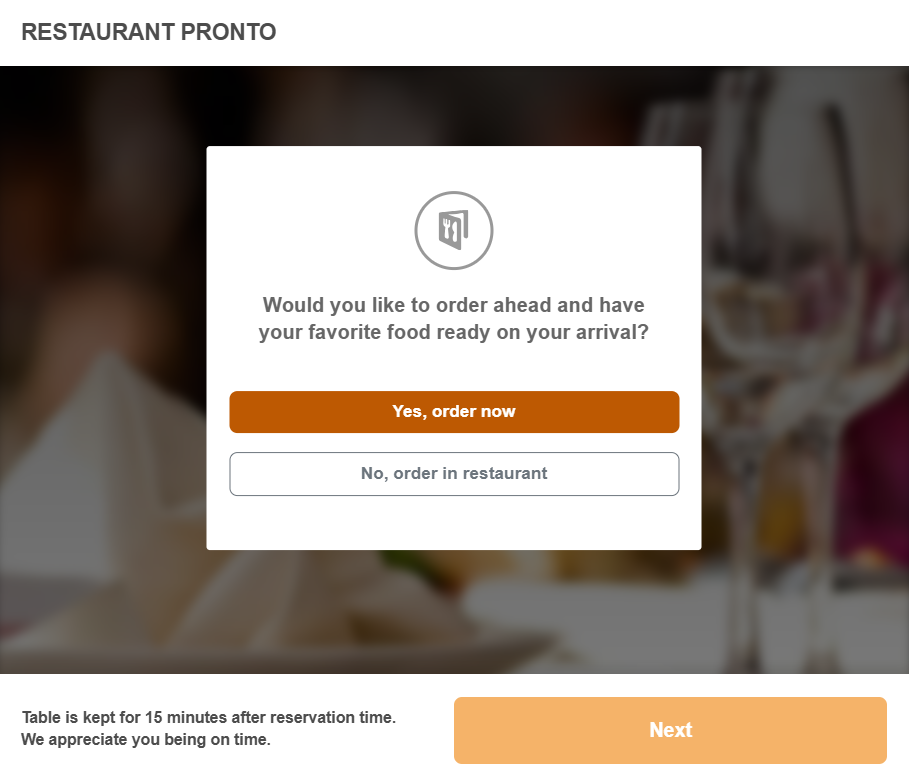The image size is (909, 781).
Task: Click the words 'favorite food' in the question
Action: click(350, 333)
